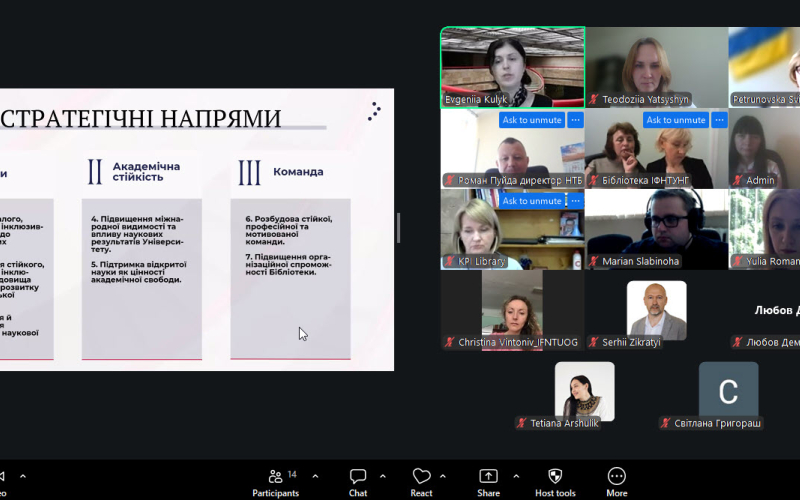800x500 pixels.
Task: Open the React heart menu
Action: click(421, 482)
